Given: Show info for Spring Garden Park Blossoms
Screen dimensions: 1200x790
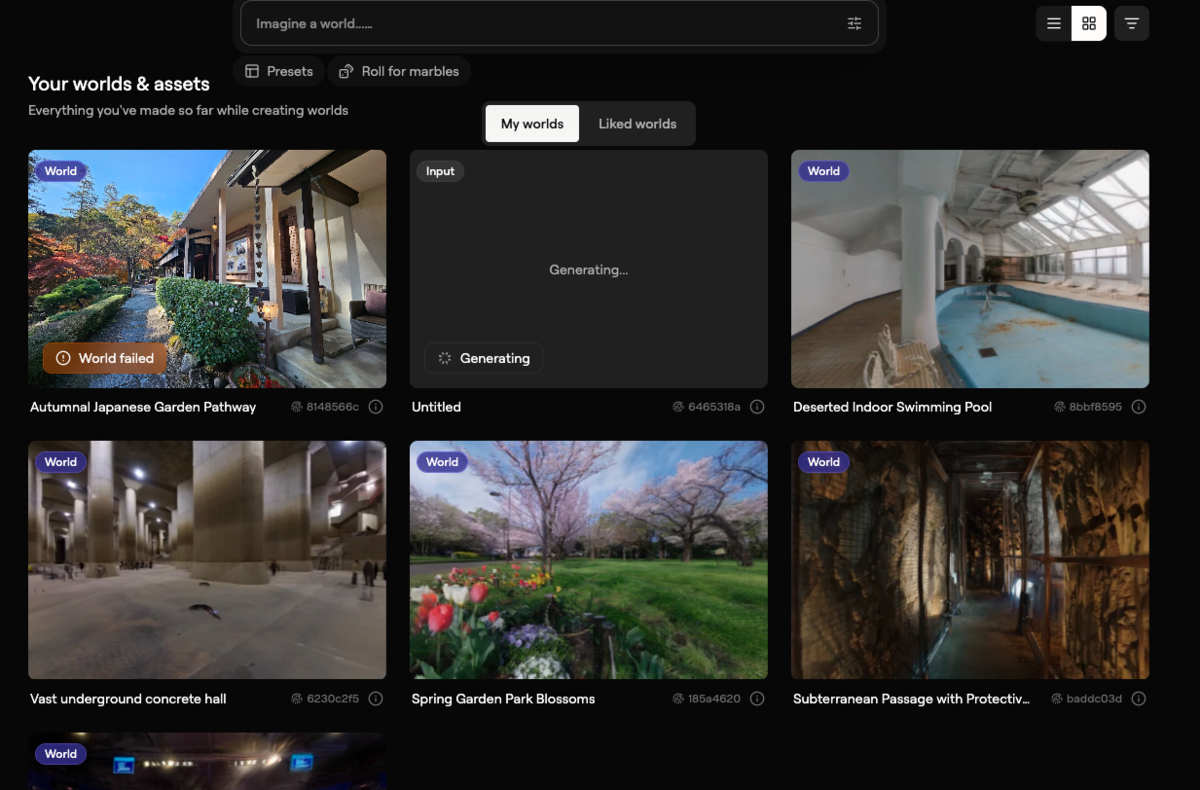Looking at the screenshot, I should (x=757, y=699).
